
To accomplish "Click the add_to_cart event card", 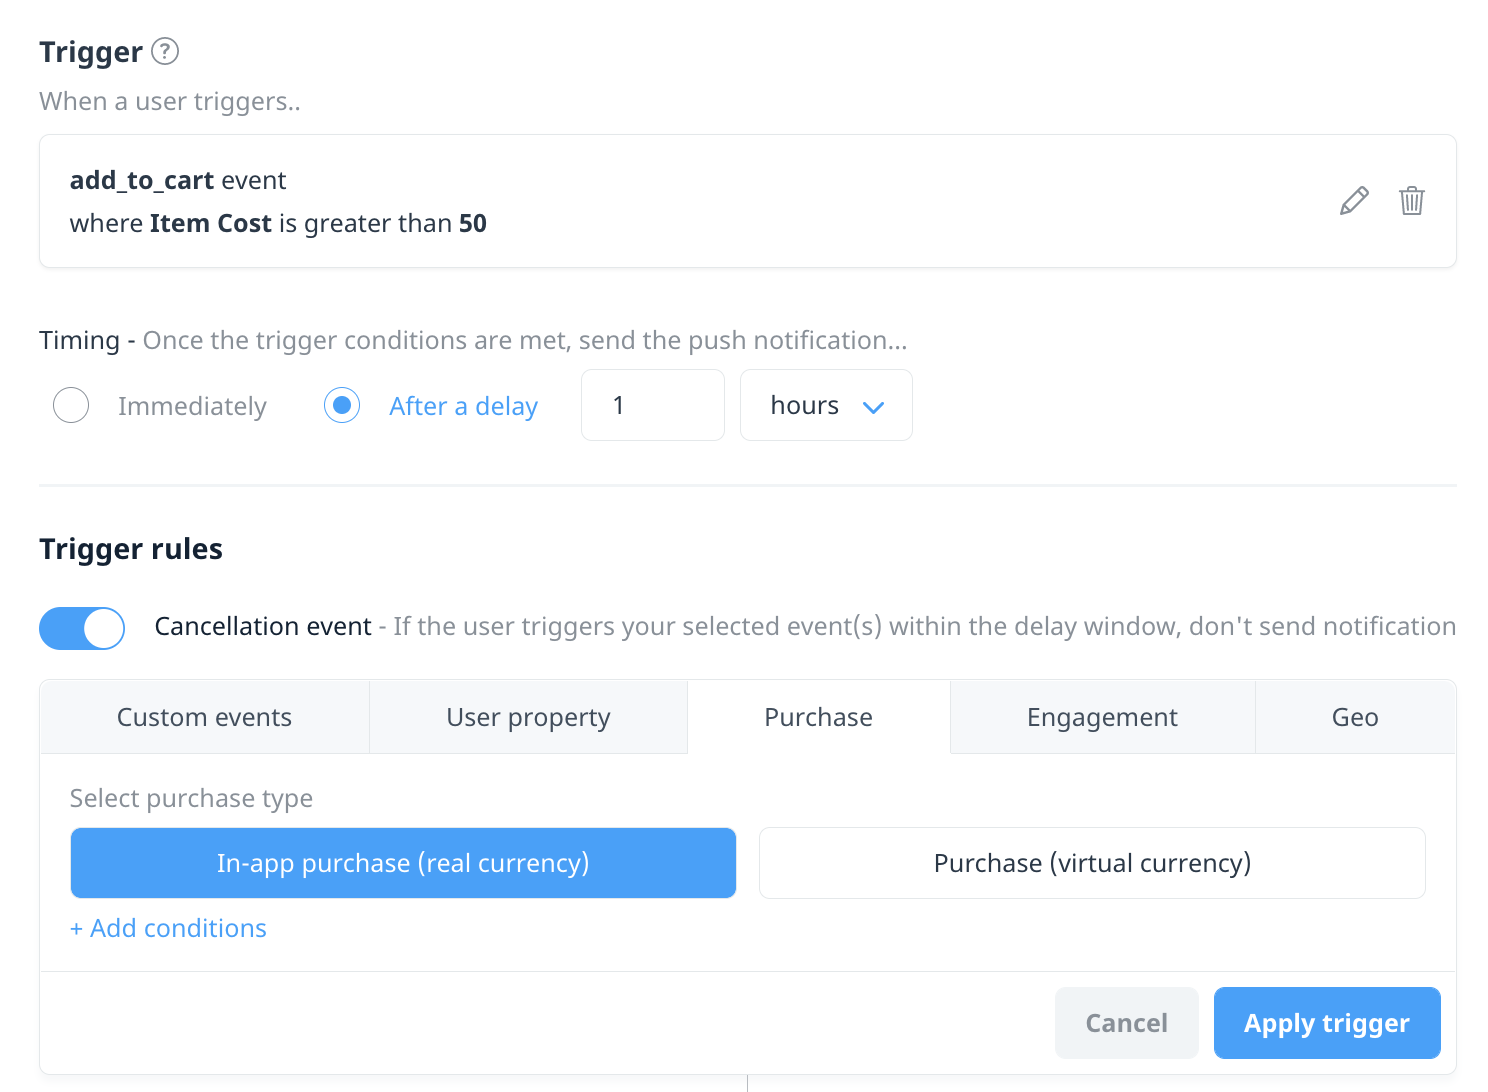I will (x=748, y=201).
